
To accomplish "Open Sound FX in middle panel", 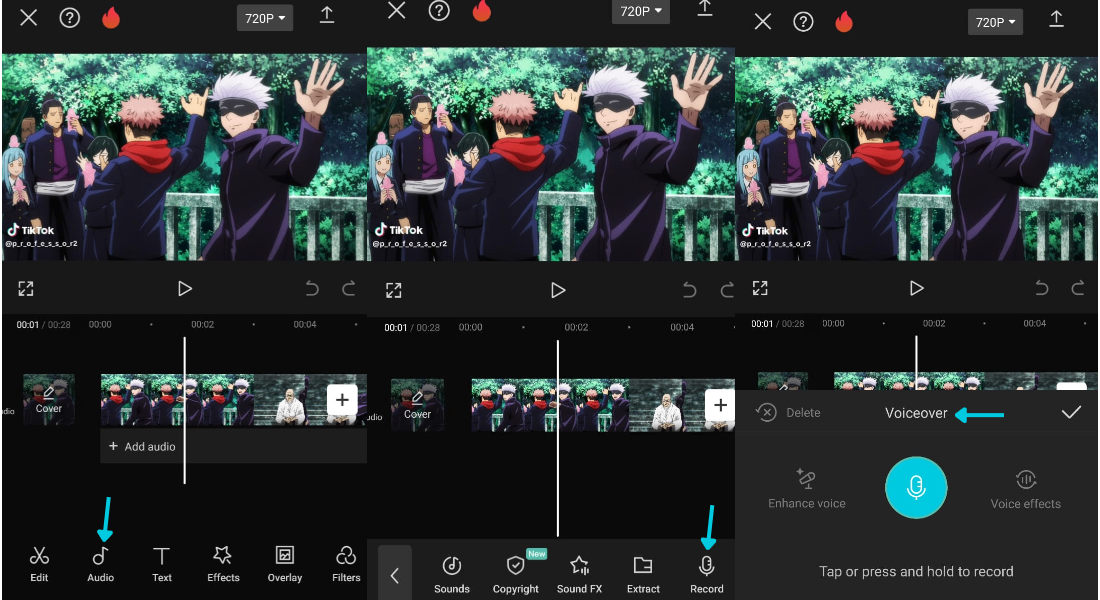I will click(x=579, y=575).
